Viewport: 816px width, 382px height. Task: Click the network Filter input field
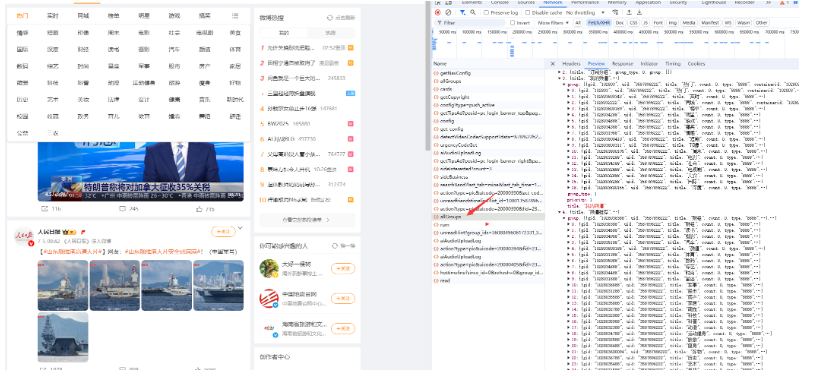coord(469,23)
